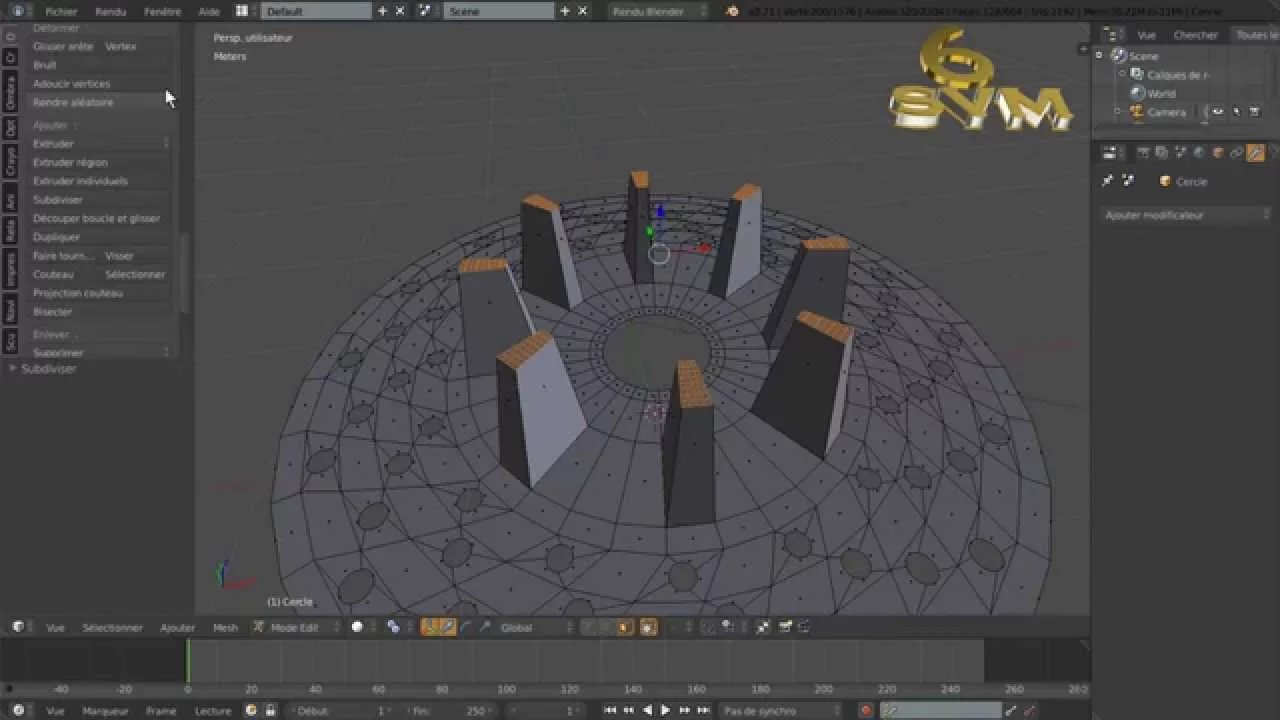
Task: Open the World properties tab icon
Action: pyautogui.click(x=1199, y=153)
